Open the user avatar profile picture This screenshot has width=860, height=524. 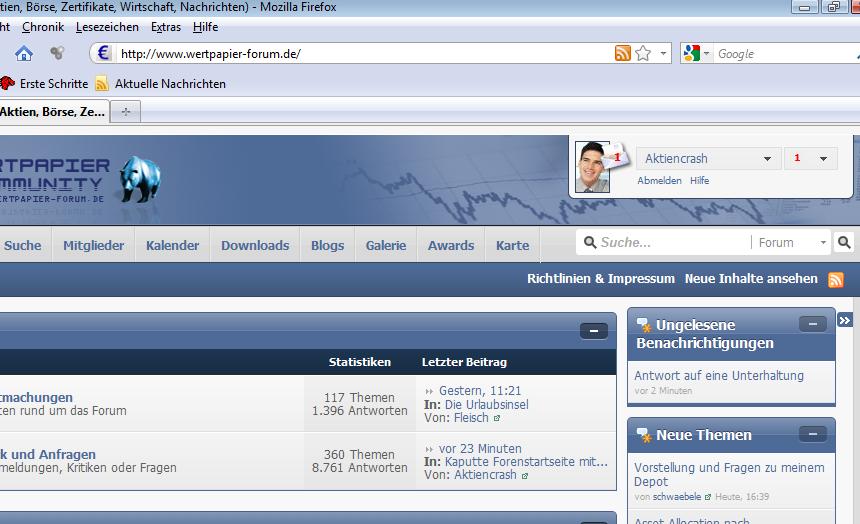point(592,167)
